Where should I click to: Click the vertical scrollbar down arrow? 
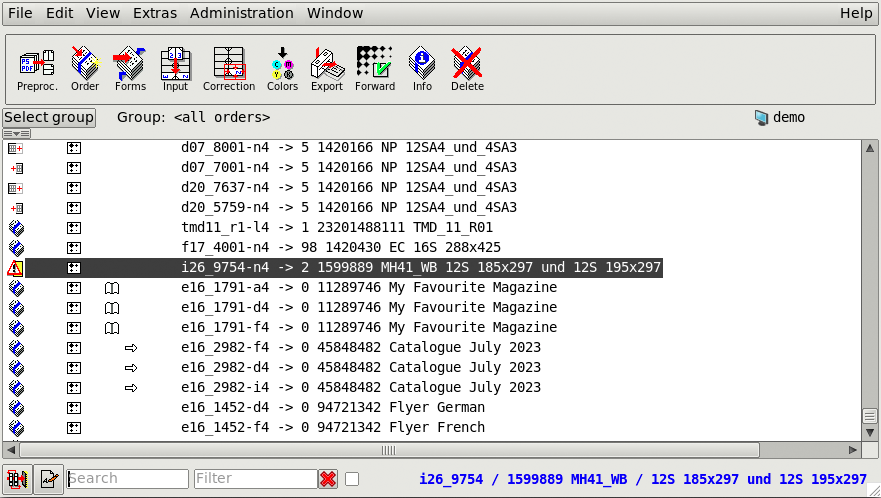(x=870, y=433)
